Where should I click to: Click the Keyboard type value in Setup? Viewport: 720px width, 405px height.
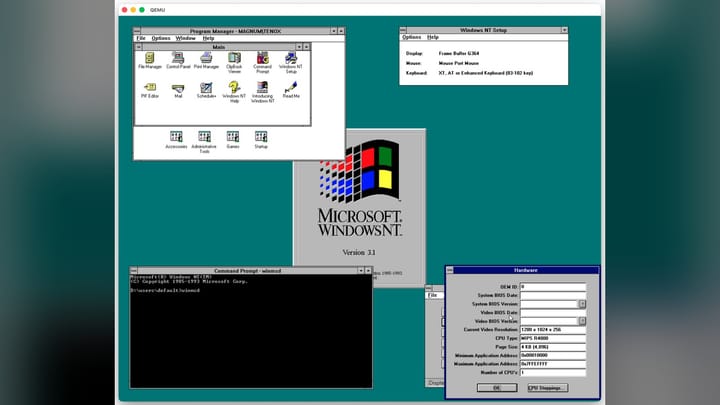tap(486, 73)
